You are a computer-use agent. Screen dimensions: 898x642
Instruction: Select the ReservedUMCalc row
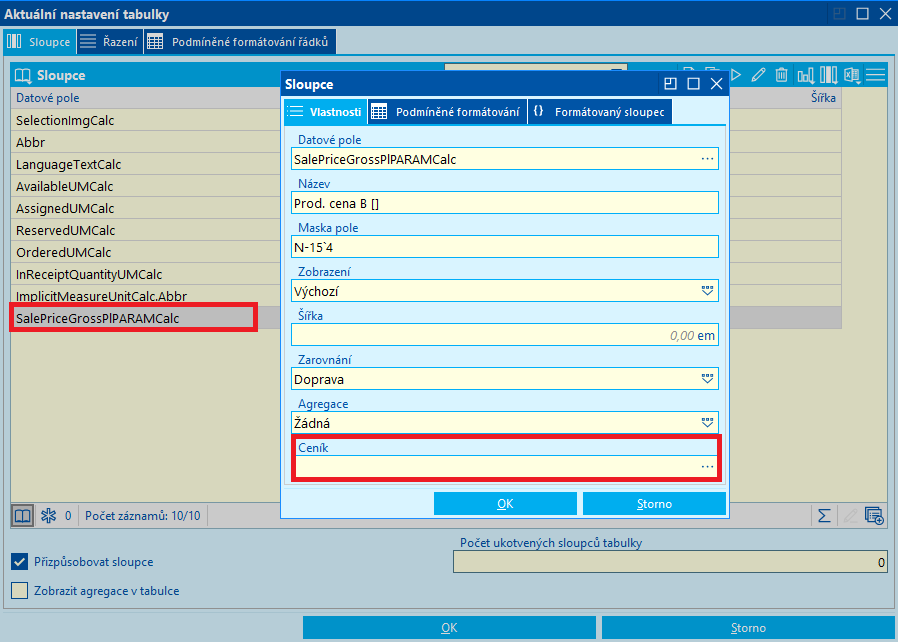tap(145, 230)
